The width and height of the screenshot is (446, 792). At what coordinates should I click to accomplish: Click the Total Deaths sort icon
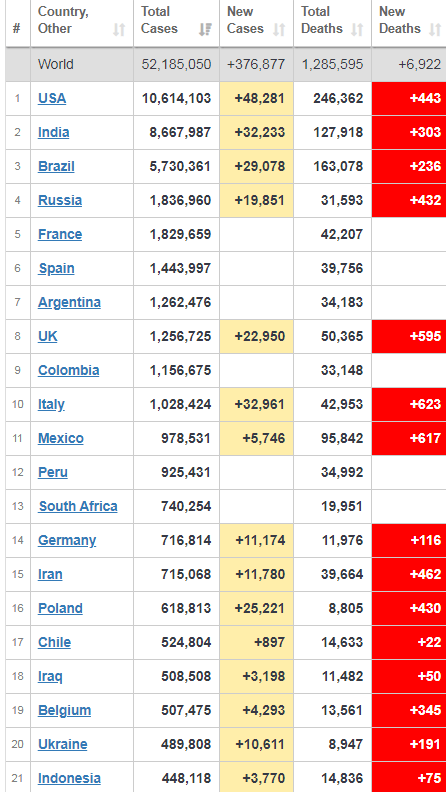(357, 30)
